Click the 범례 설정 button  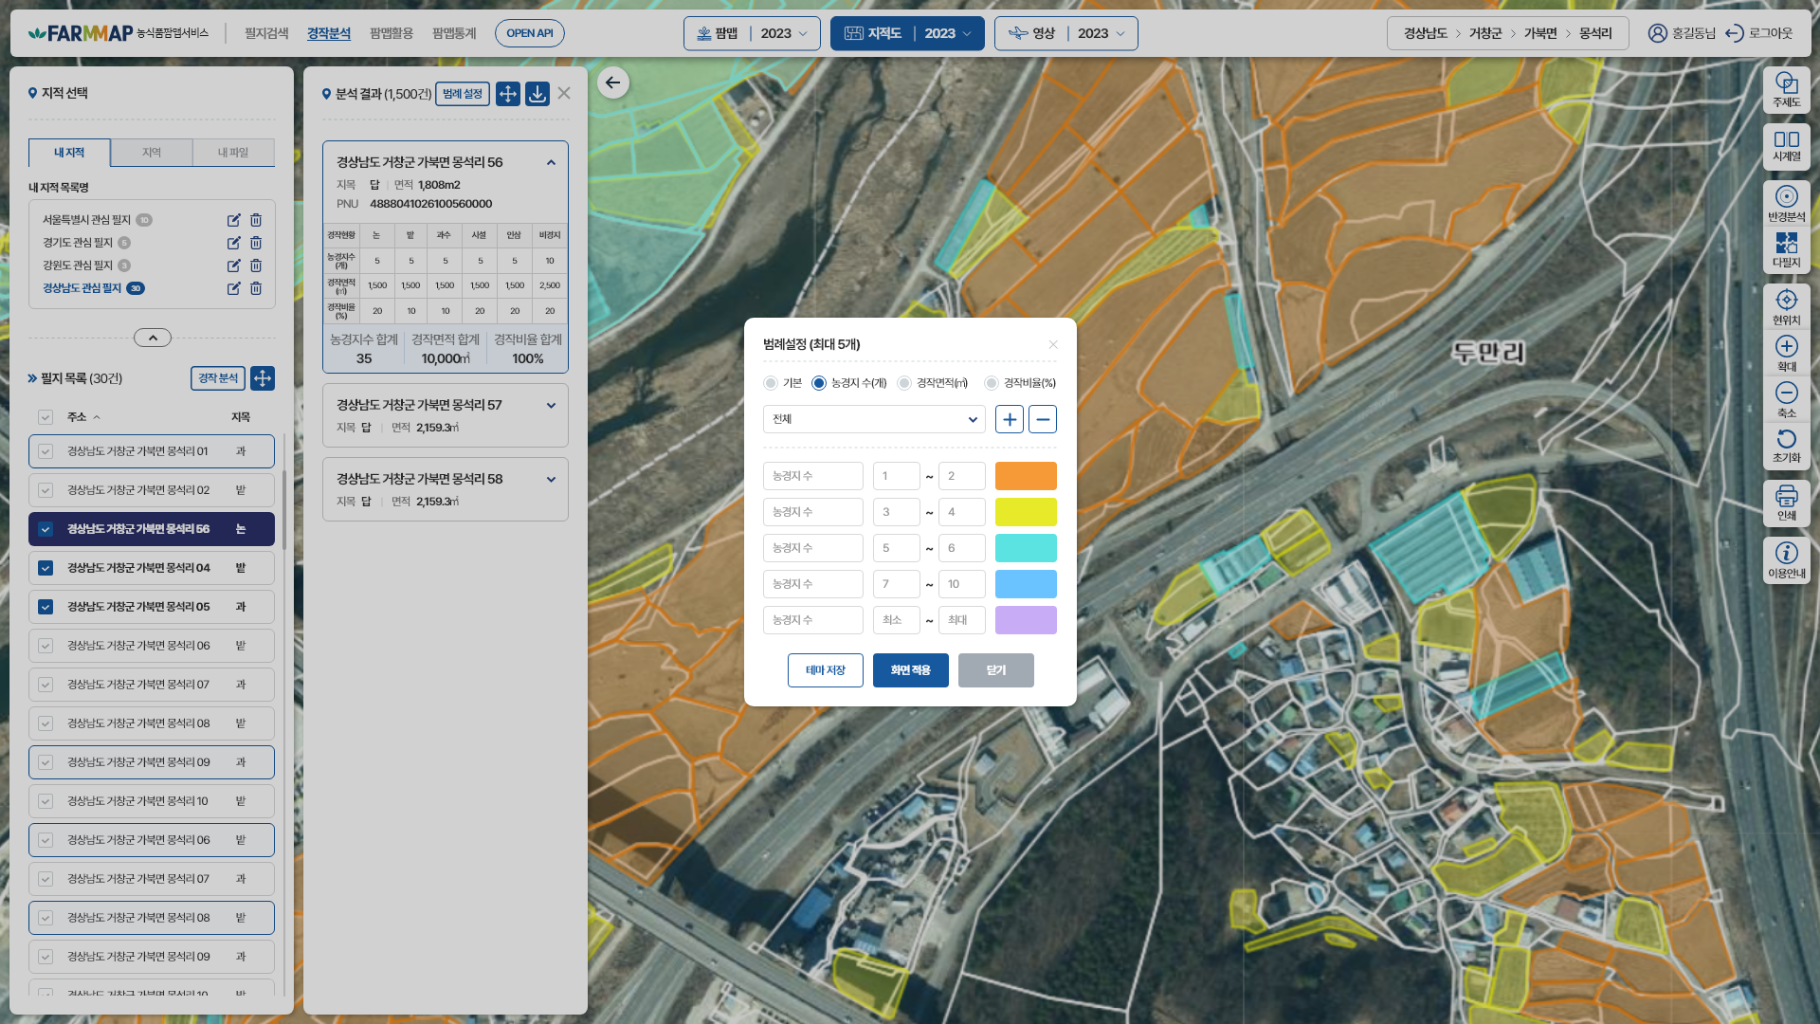[x=462, y=93]
